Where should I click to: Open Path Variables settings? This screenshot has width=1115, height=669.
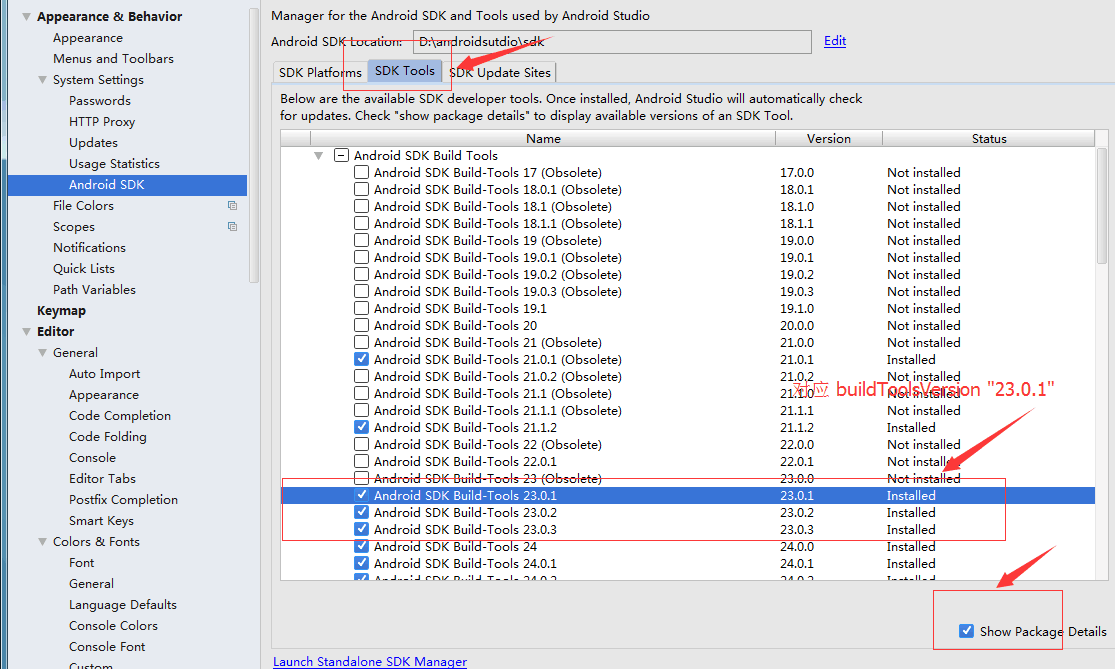pos(94,289)
